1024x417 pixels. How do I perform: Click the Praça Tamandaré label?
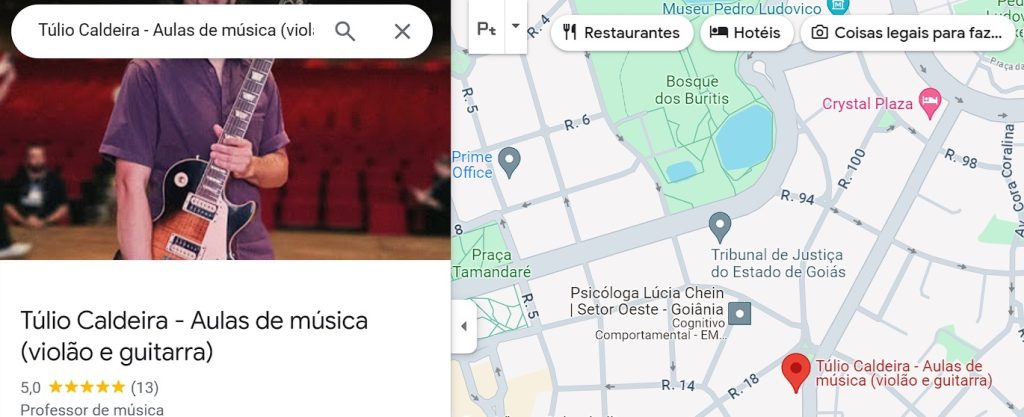pos(491,263)
